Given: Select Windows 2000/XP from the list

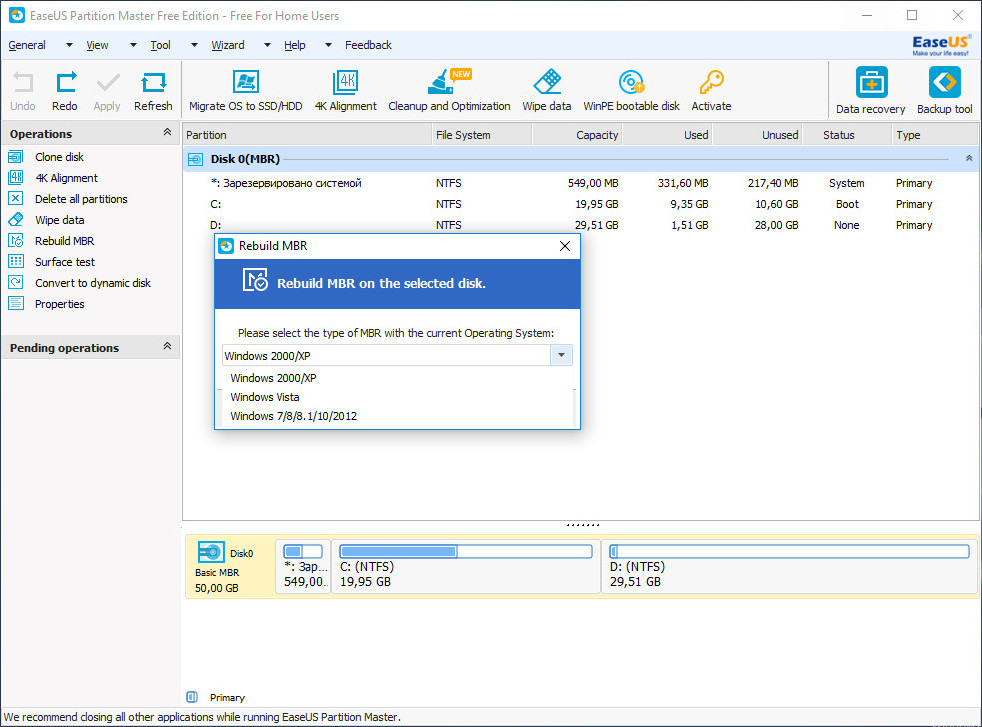Looking at the screenshot, I should click(398, 378).
